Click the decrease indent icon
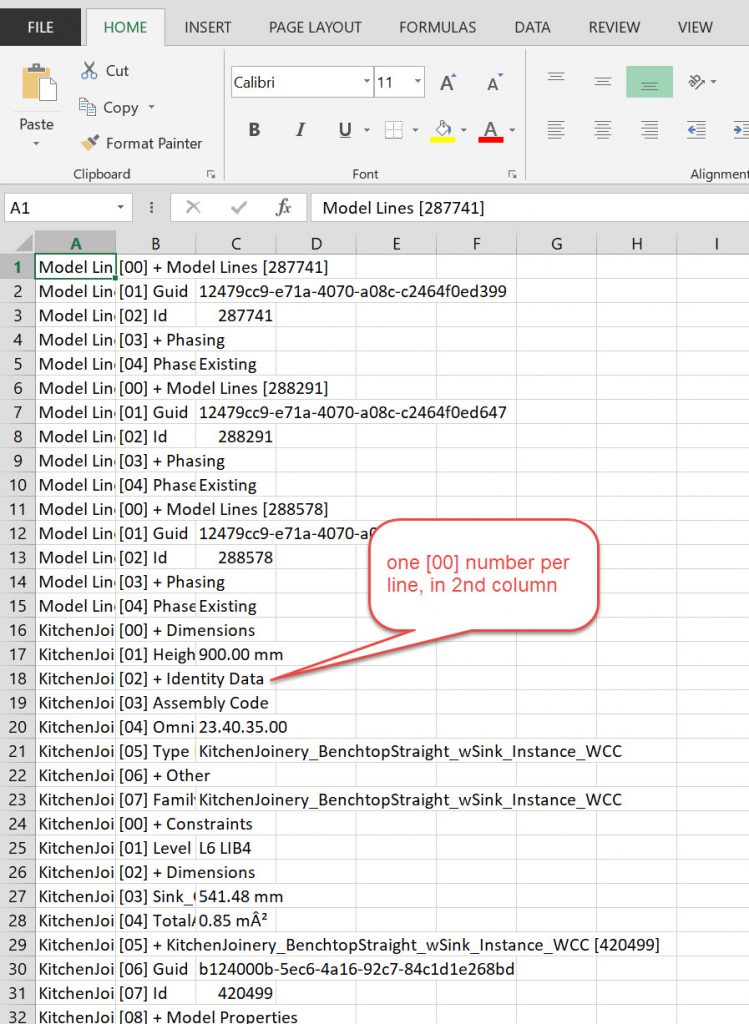 coord(696,130)
